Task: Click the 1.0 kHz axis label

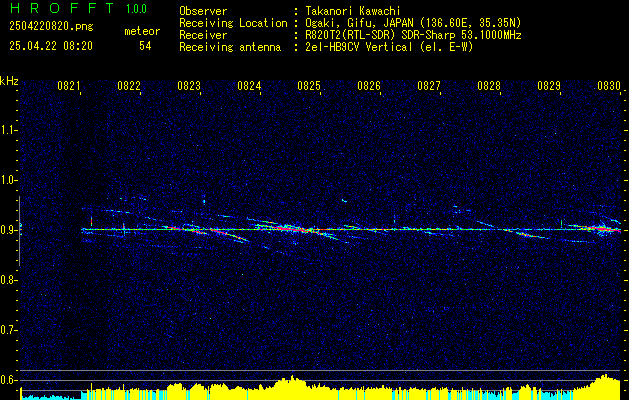Action: [8, 180]
